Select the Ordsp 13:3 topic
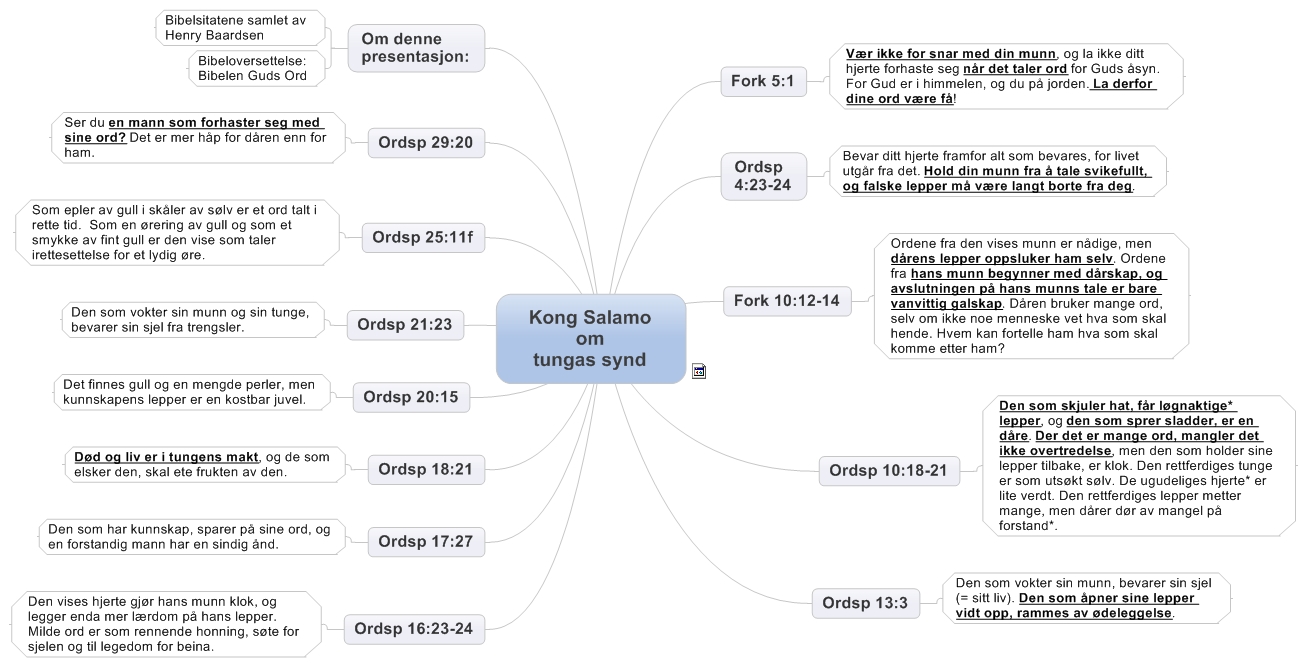 pos(866,602)
